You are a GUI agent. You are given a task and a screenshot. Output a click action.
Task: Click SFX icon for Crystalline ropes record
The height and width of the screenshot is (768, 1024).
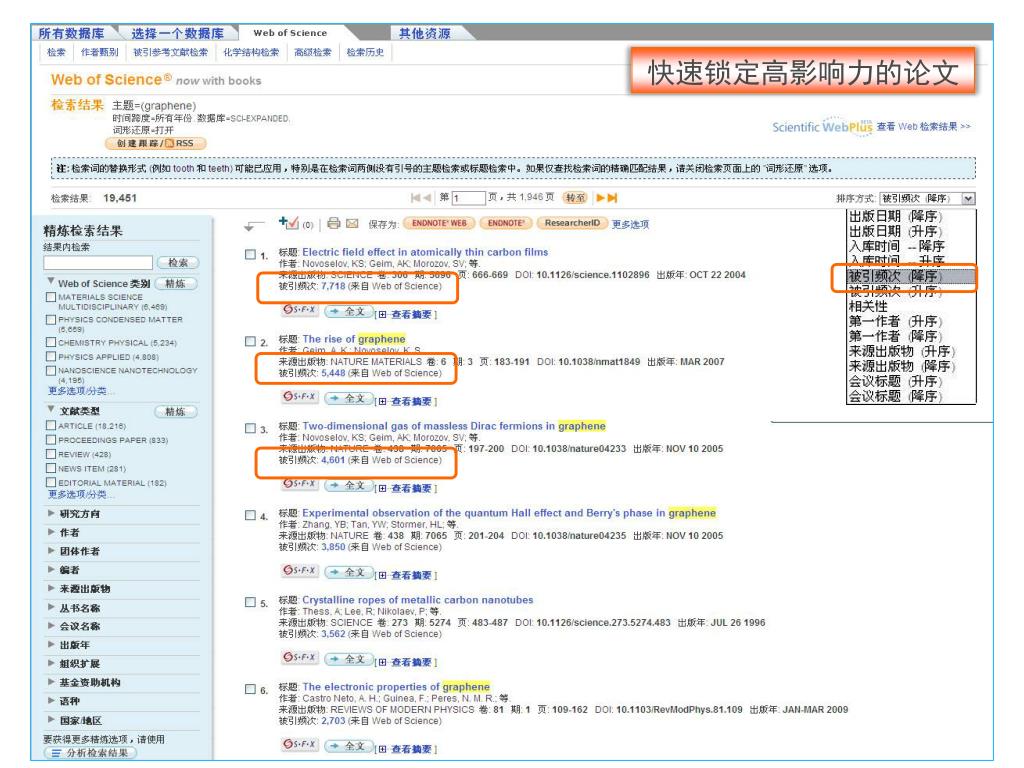[x=300, y=657]
